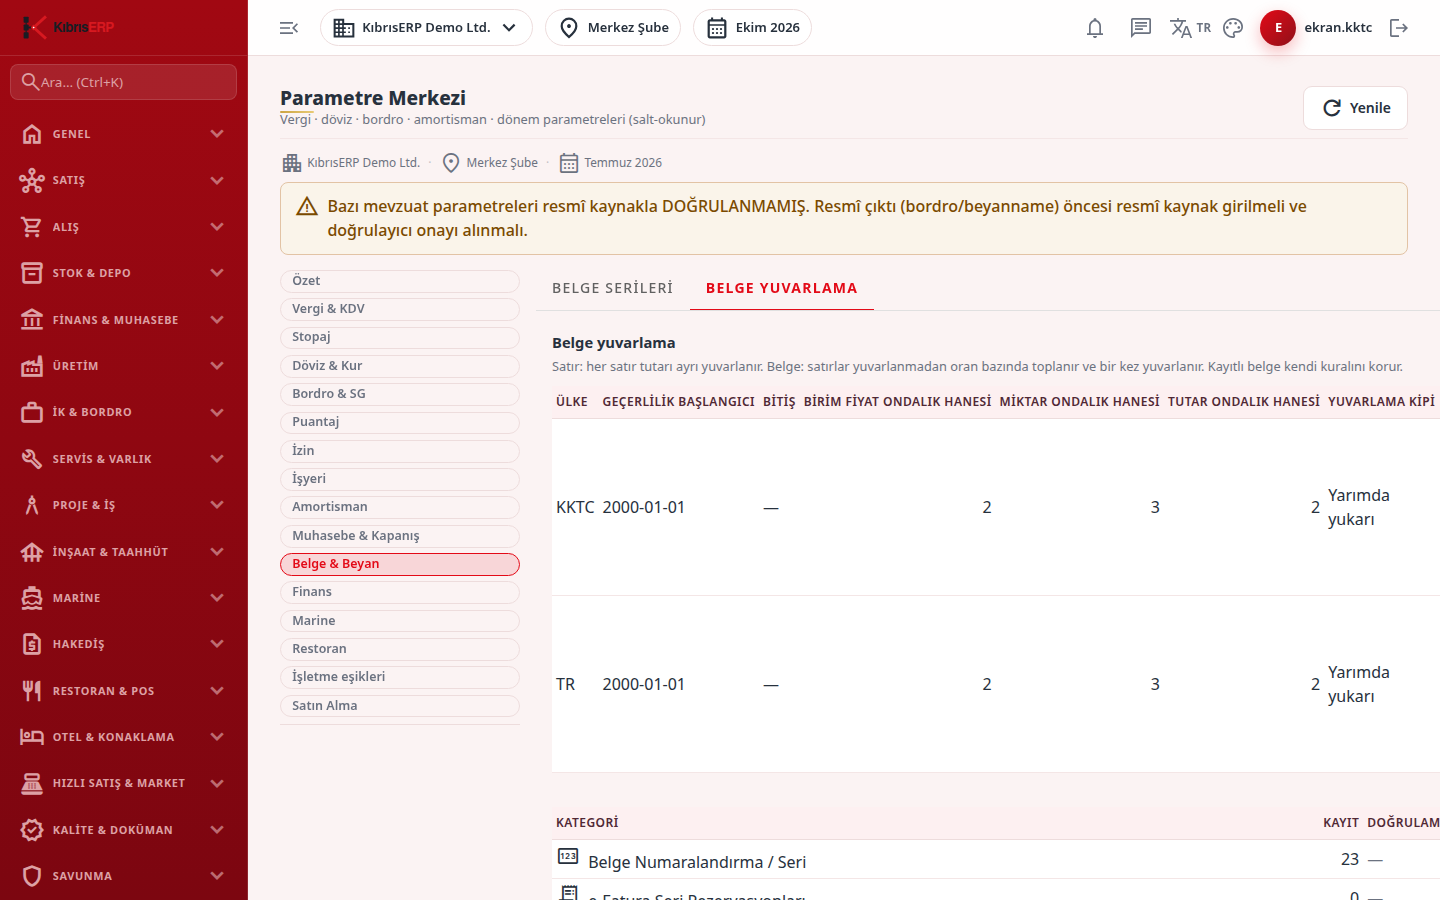Click the Belge Numaralandırma / Seri row text
Viewport: 1440px width, 900px height.
click(697, 862)
